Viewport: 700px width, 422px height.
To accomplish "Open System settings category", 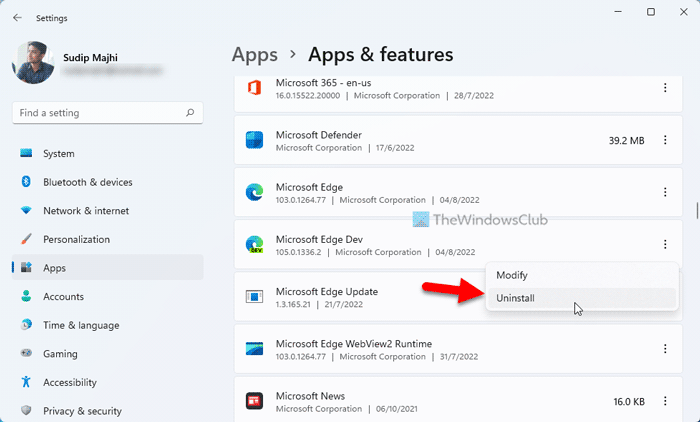I will pyautogui.click(x=108, y=154).
